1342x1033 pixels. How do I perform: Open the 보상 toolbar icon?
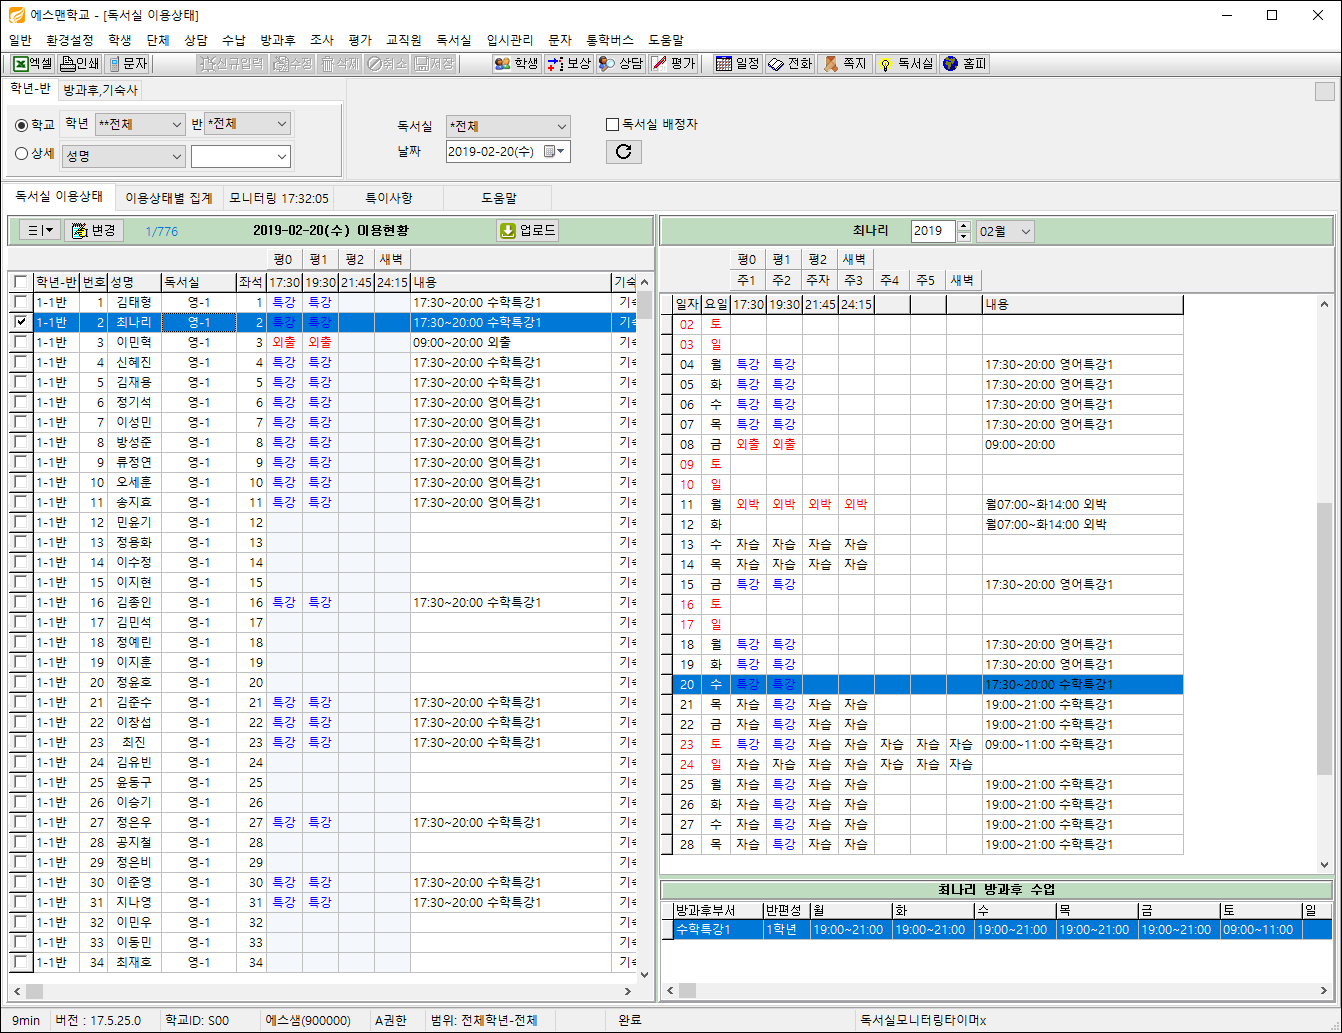(569, 63)
